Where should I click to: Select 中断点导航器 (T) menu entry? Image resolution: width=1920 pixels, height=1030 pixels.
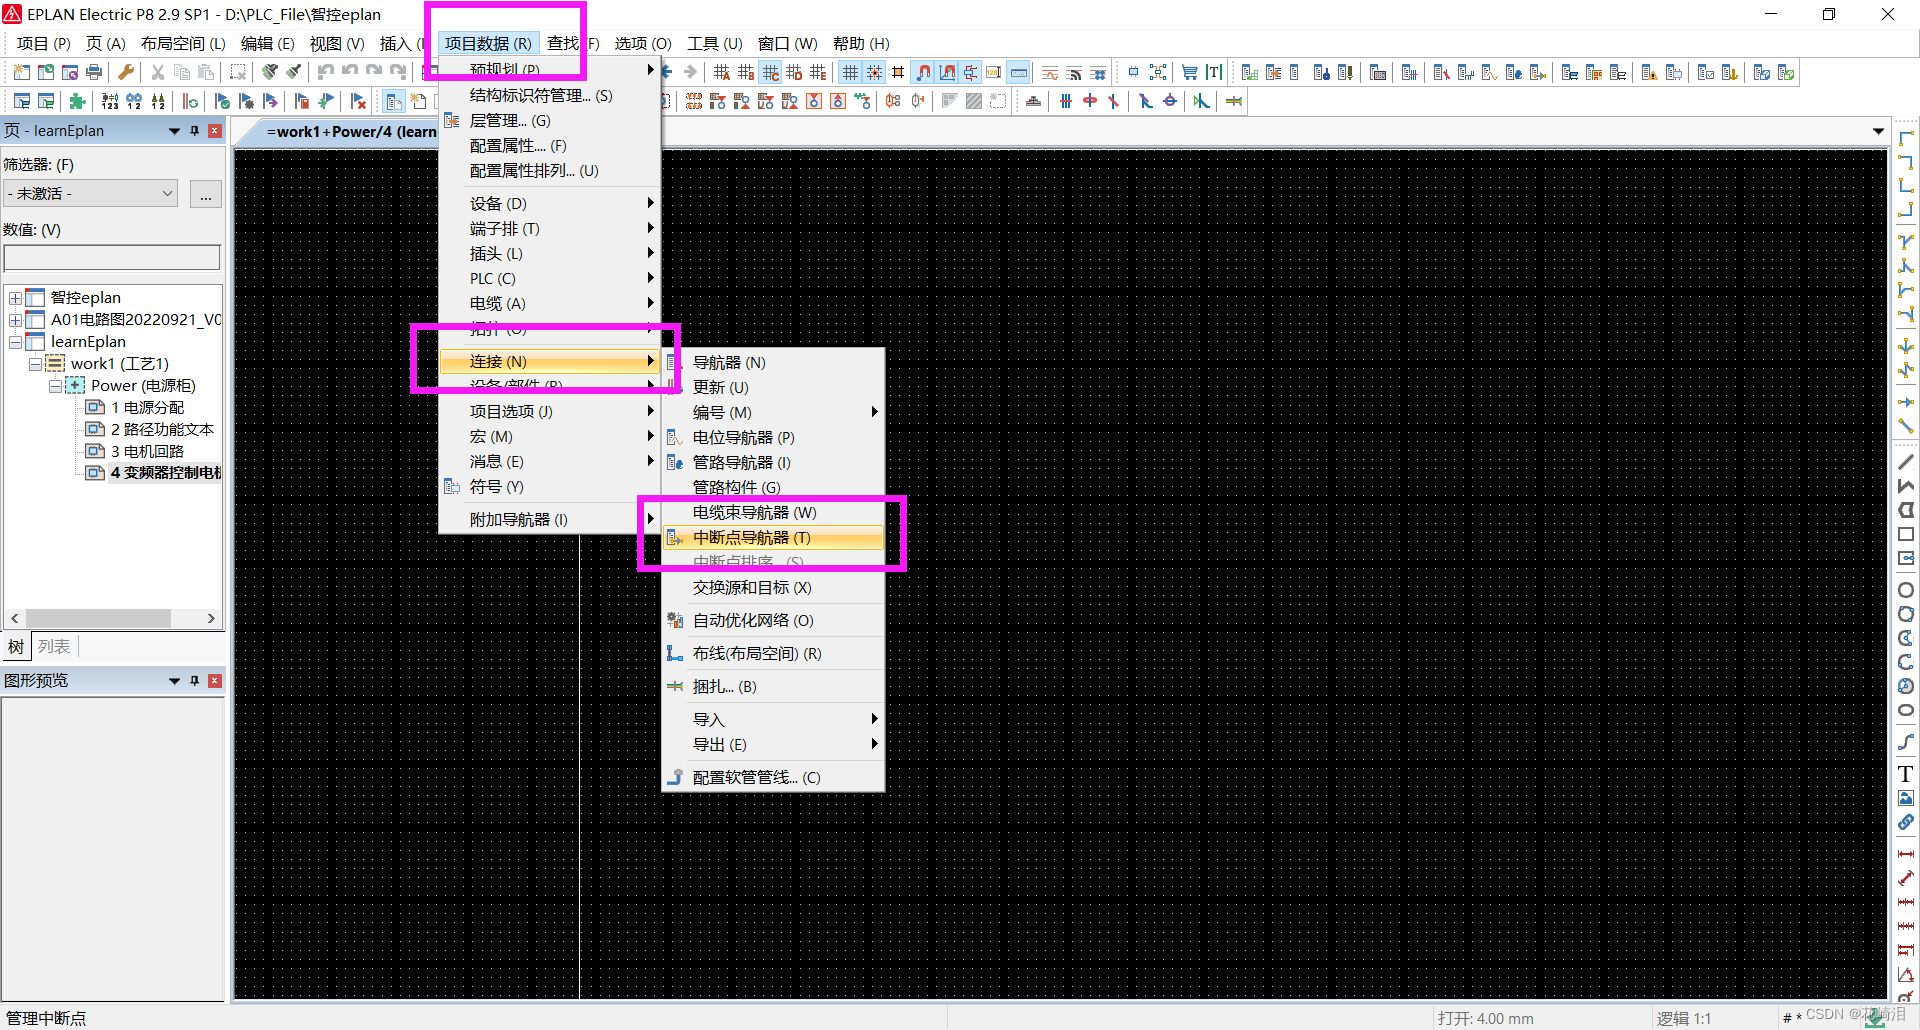coord(773,538)
